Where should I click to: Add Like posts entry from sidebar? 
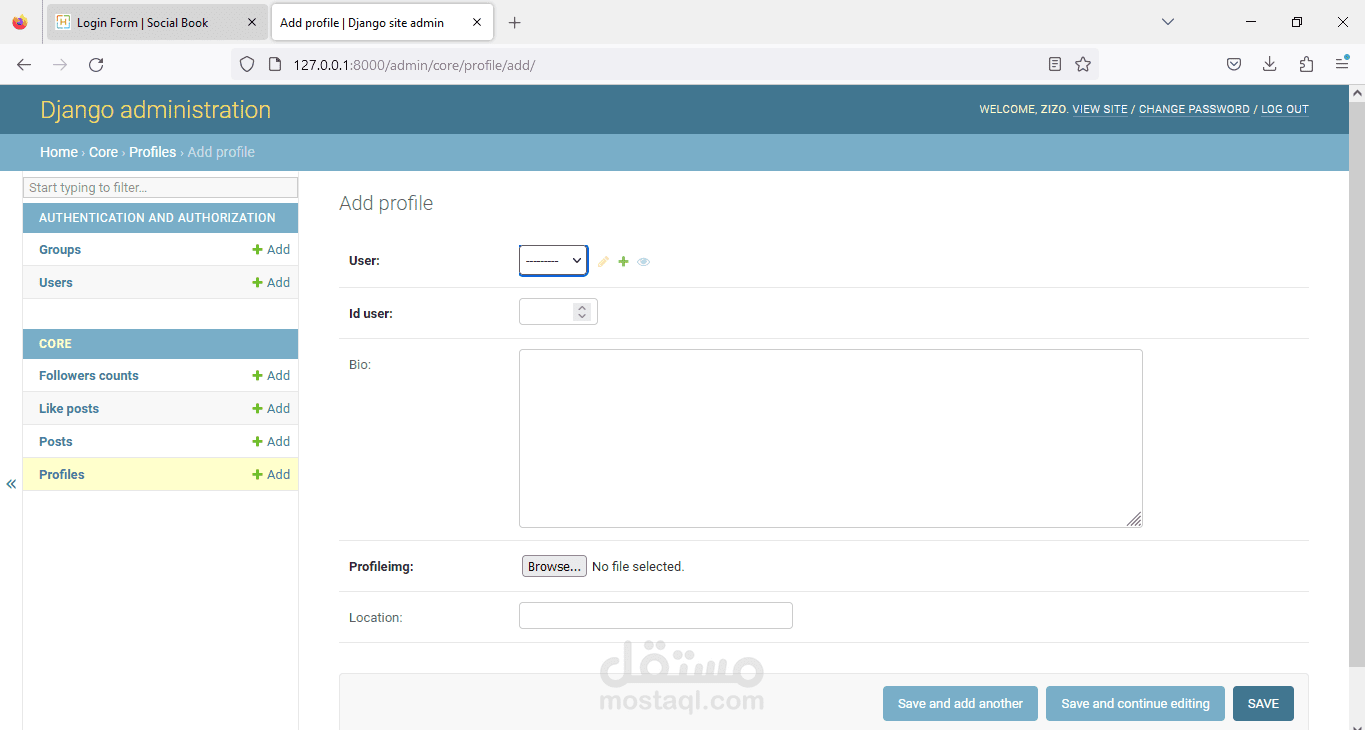271,409
